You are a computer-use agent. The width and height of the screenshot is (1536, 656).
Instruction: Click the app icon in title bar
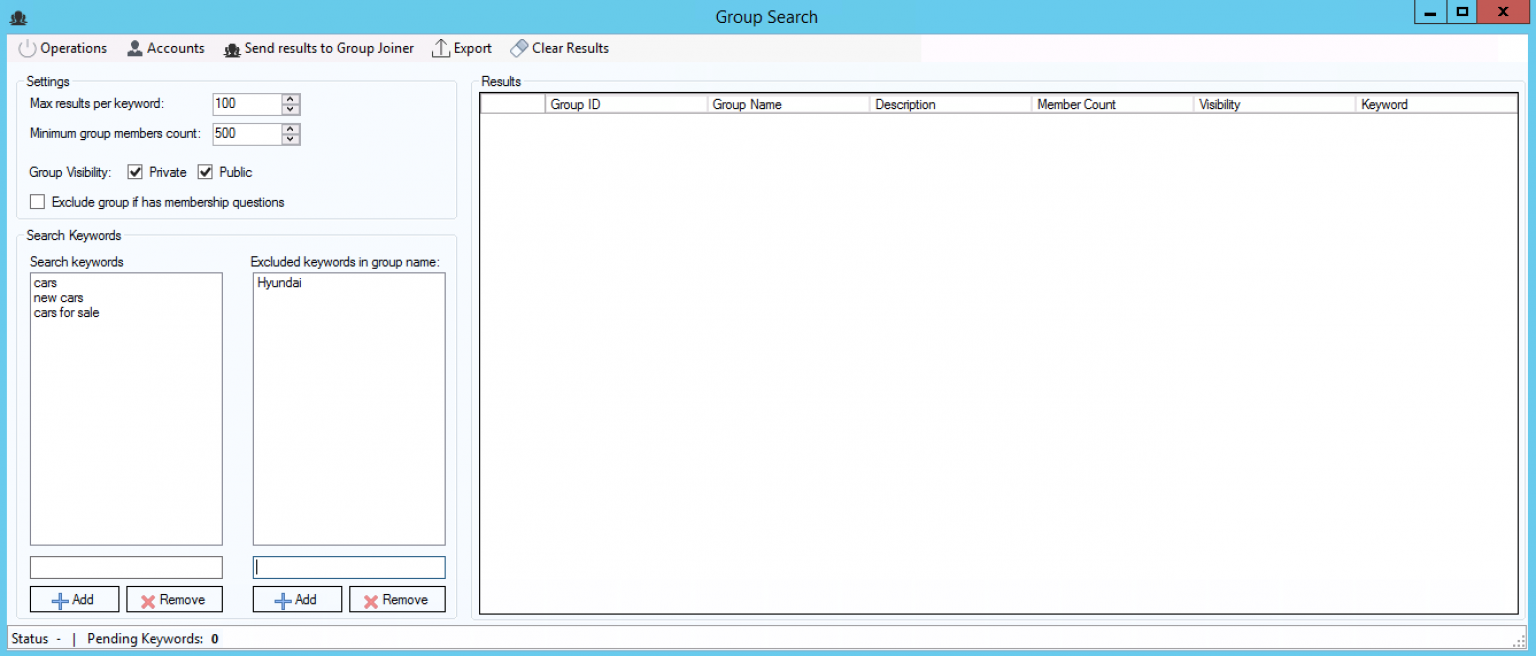17,17
